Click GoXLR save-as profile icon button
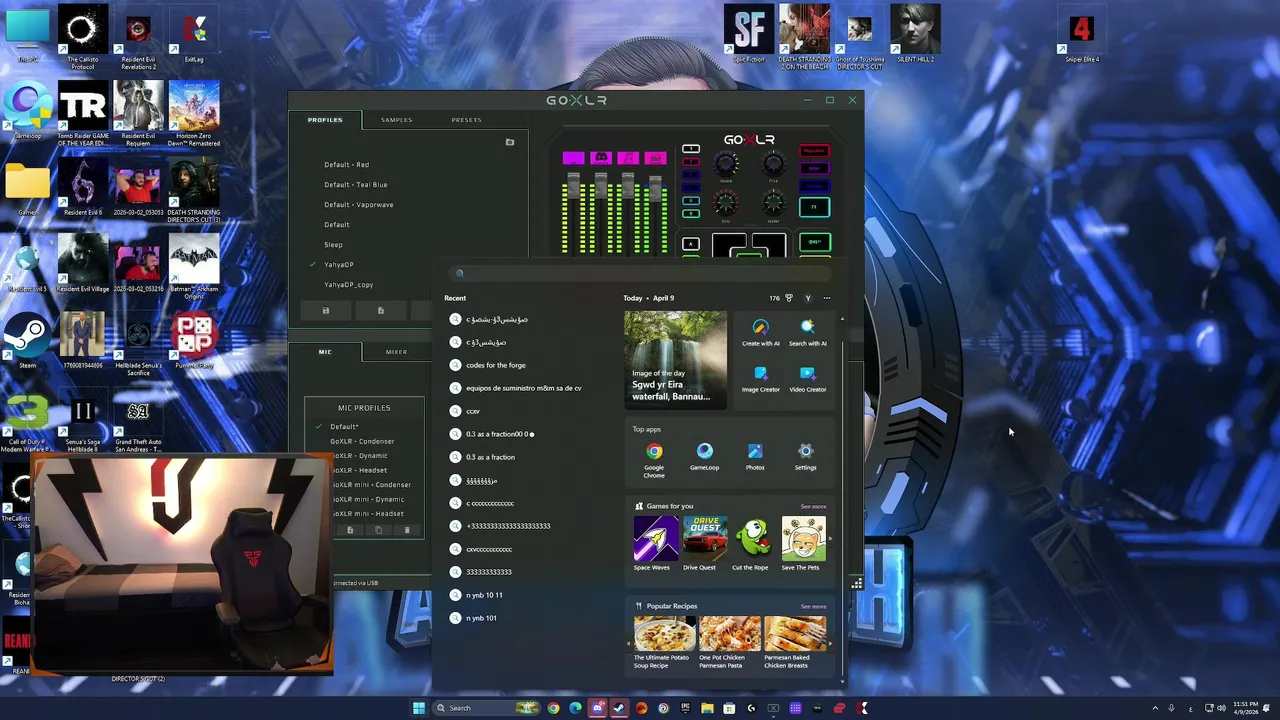 (380, 311)
